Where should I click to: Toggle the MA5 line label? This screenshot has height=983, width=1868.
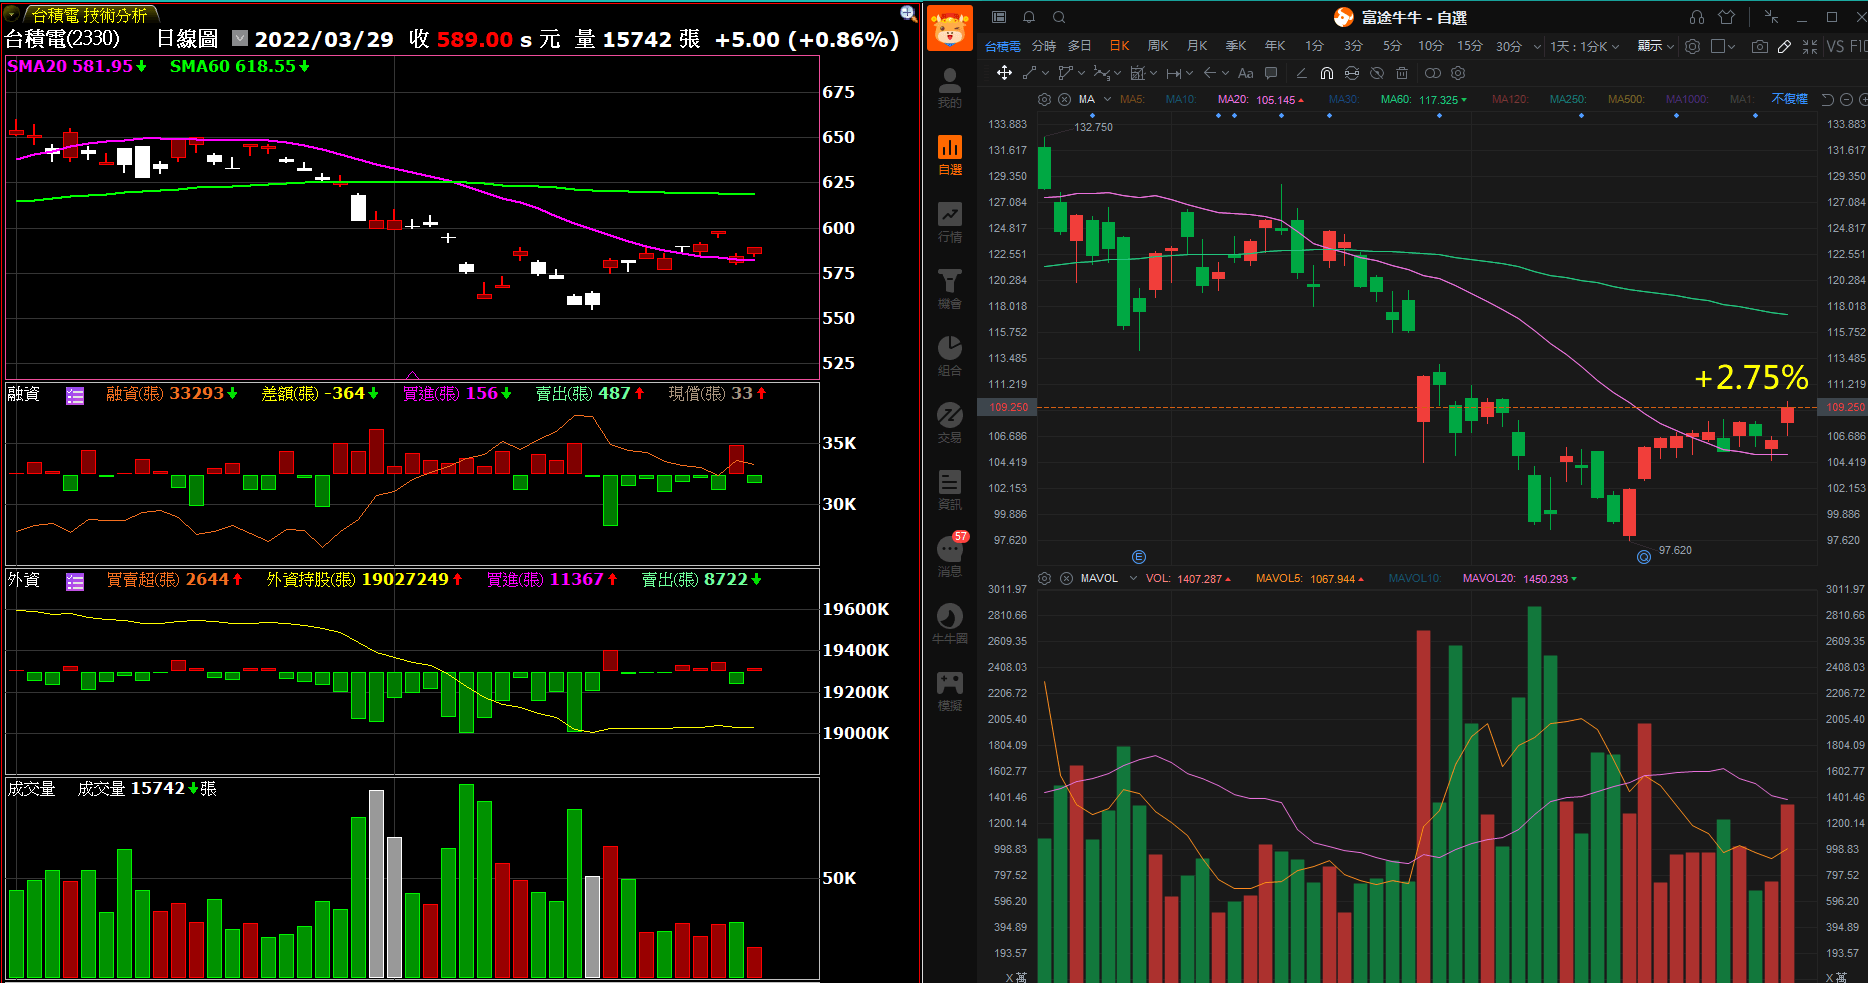tap(1132, 99)
